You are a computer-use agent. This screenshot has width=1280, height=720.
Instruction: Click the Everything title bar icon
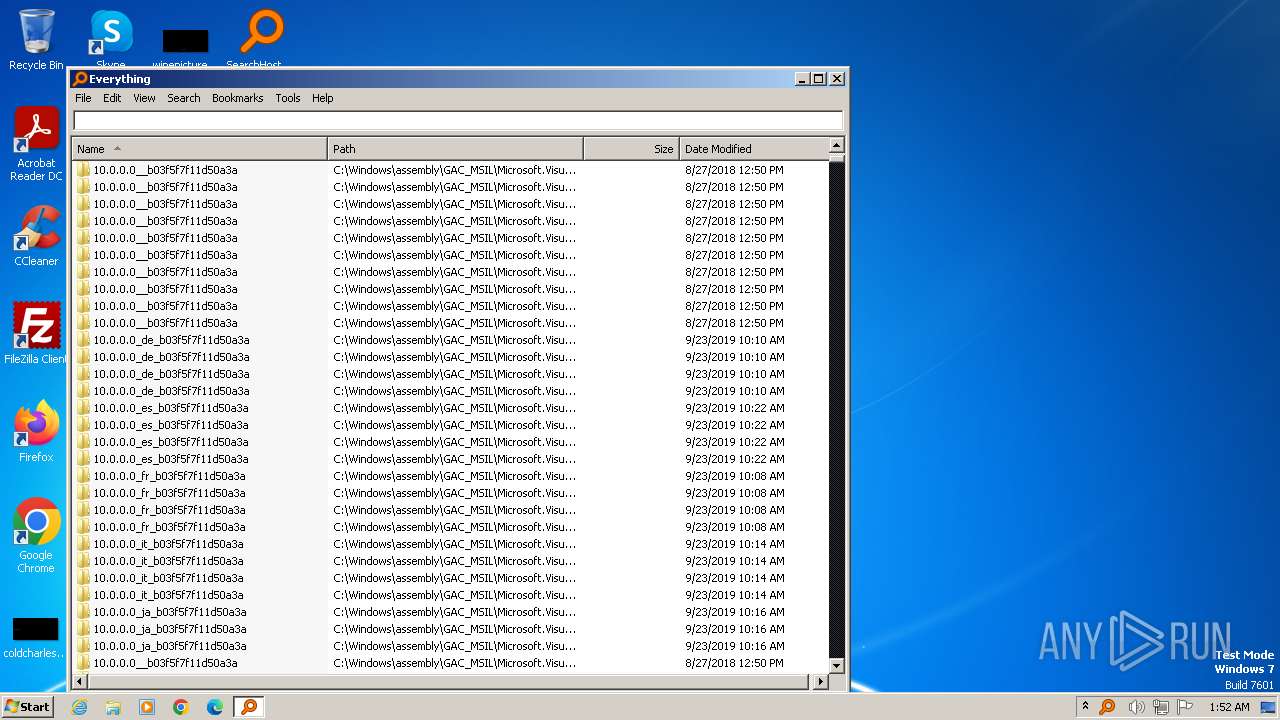80,79
